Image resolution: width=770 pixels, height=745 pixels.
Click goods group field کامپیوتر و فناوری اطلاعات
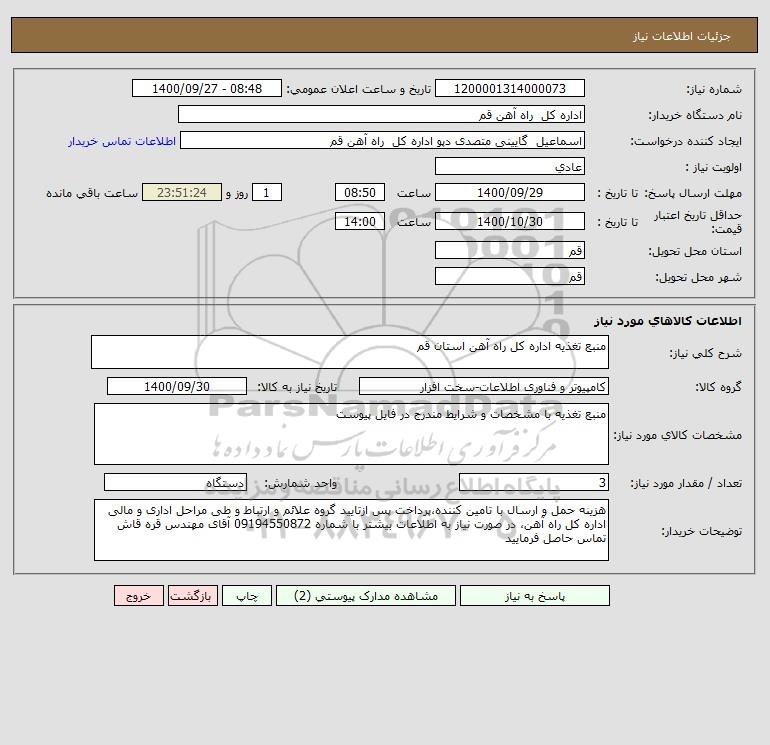484,386
